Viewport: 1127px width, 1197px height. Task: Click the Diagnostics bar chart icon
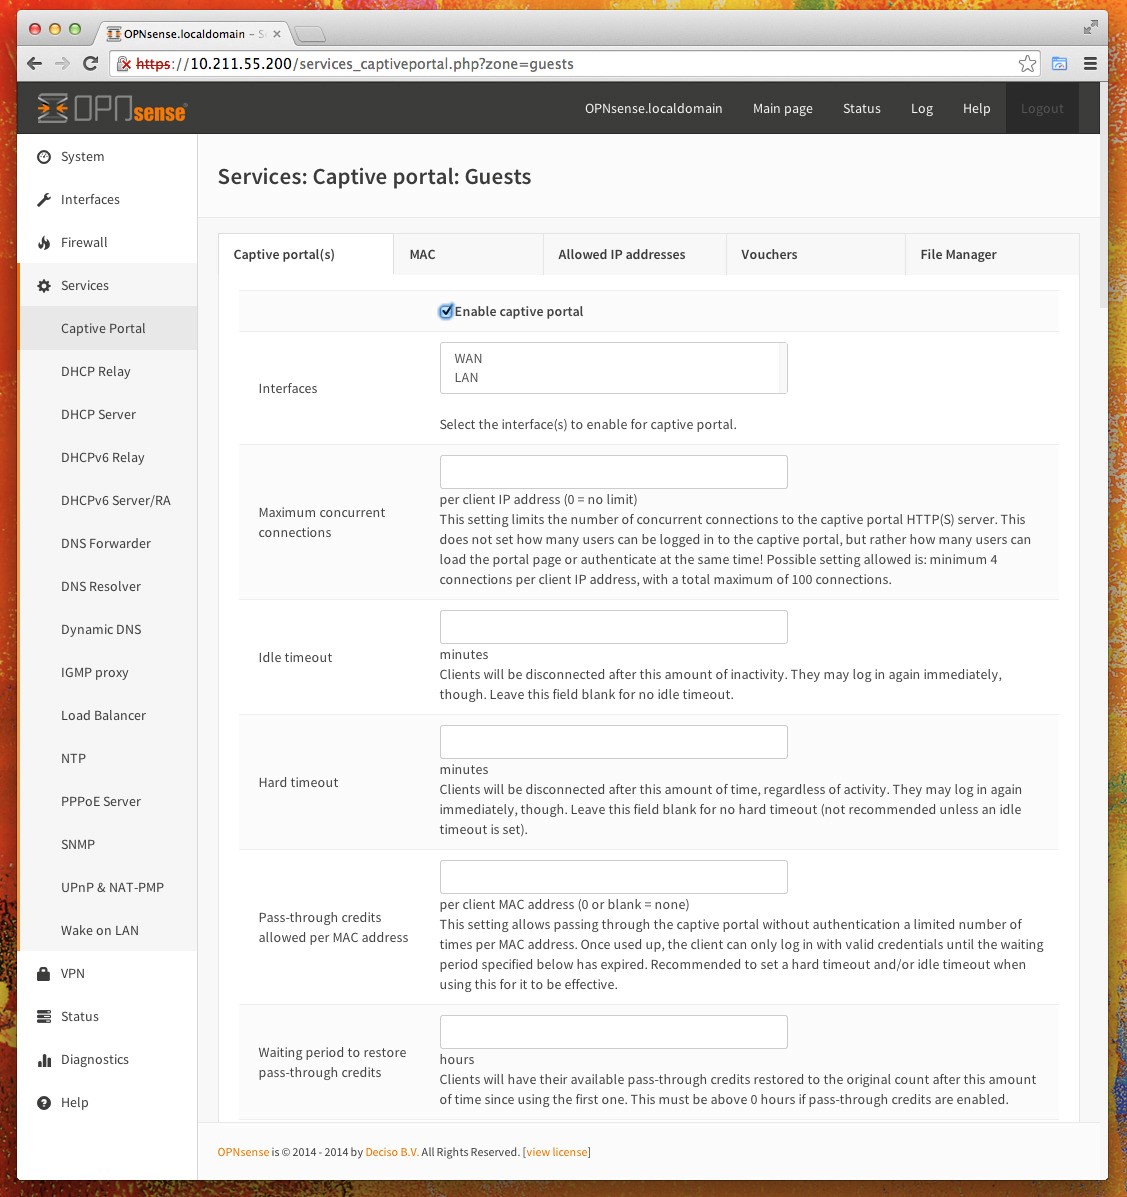click(x=44, y=1060)
